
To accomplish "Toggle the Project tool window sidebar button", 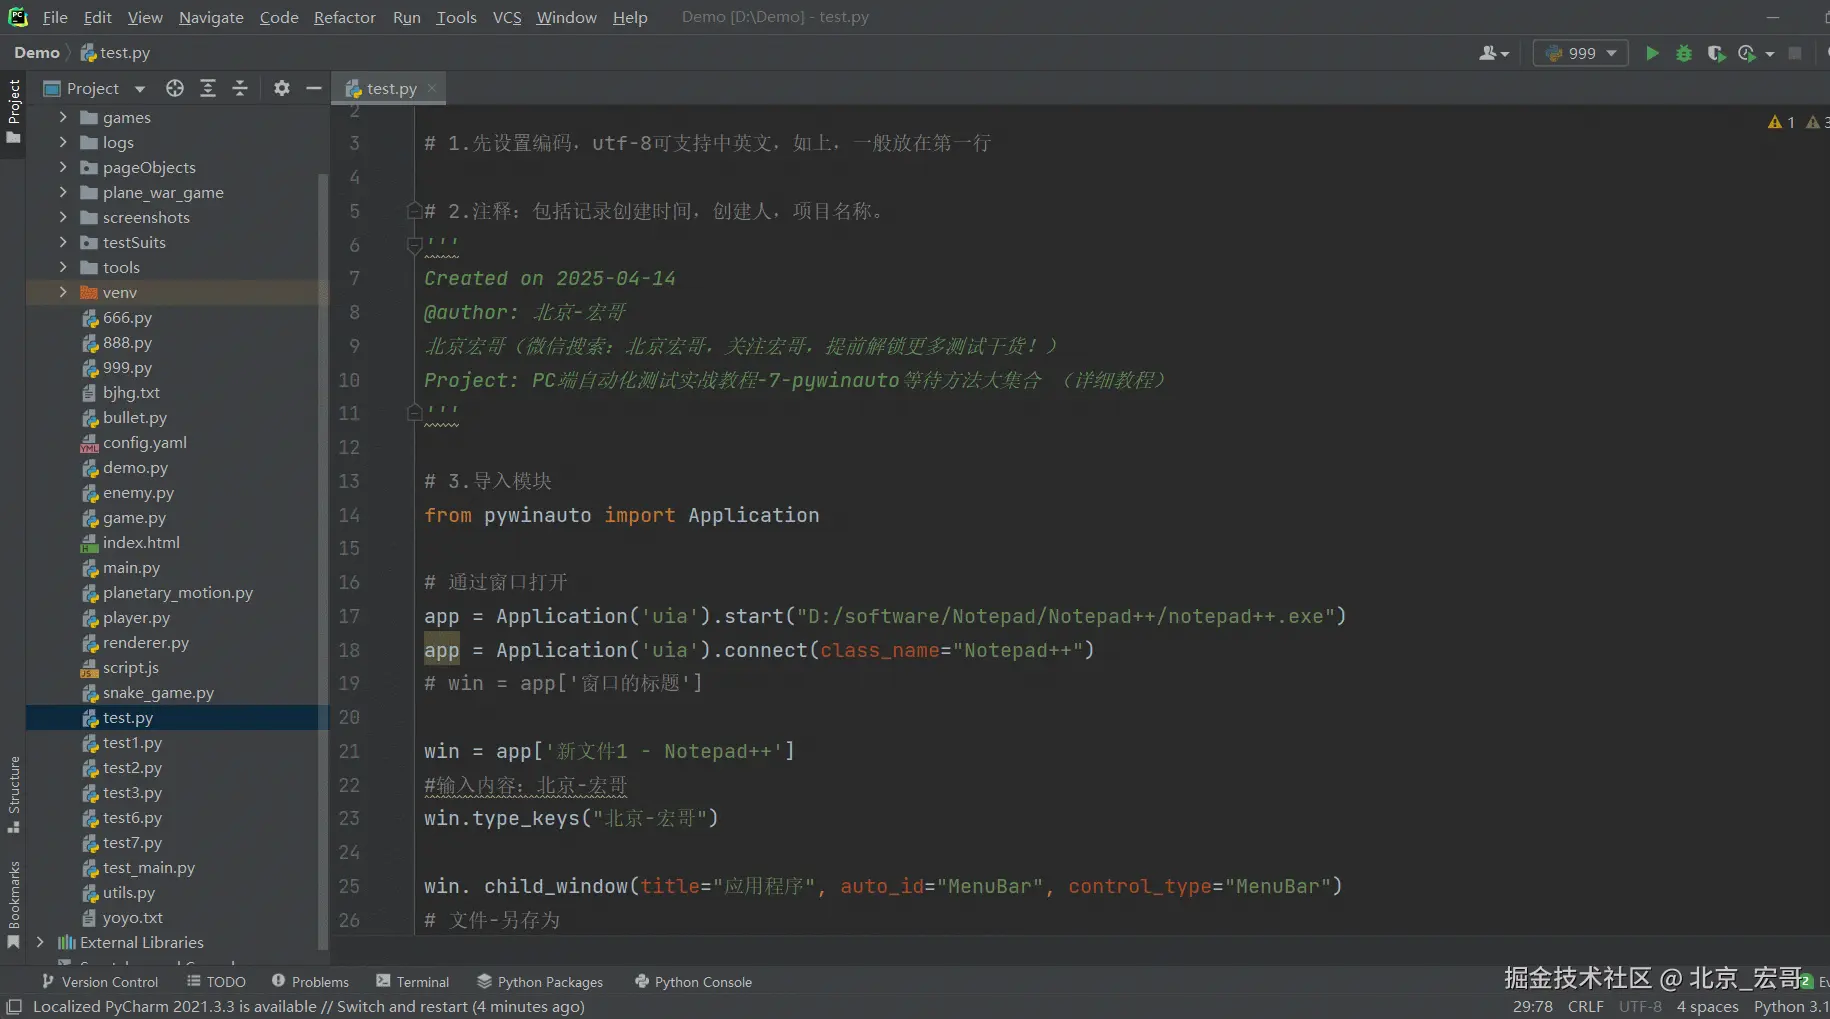I will tap(14, 110).
